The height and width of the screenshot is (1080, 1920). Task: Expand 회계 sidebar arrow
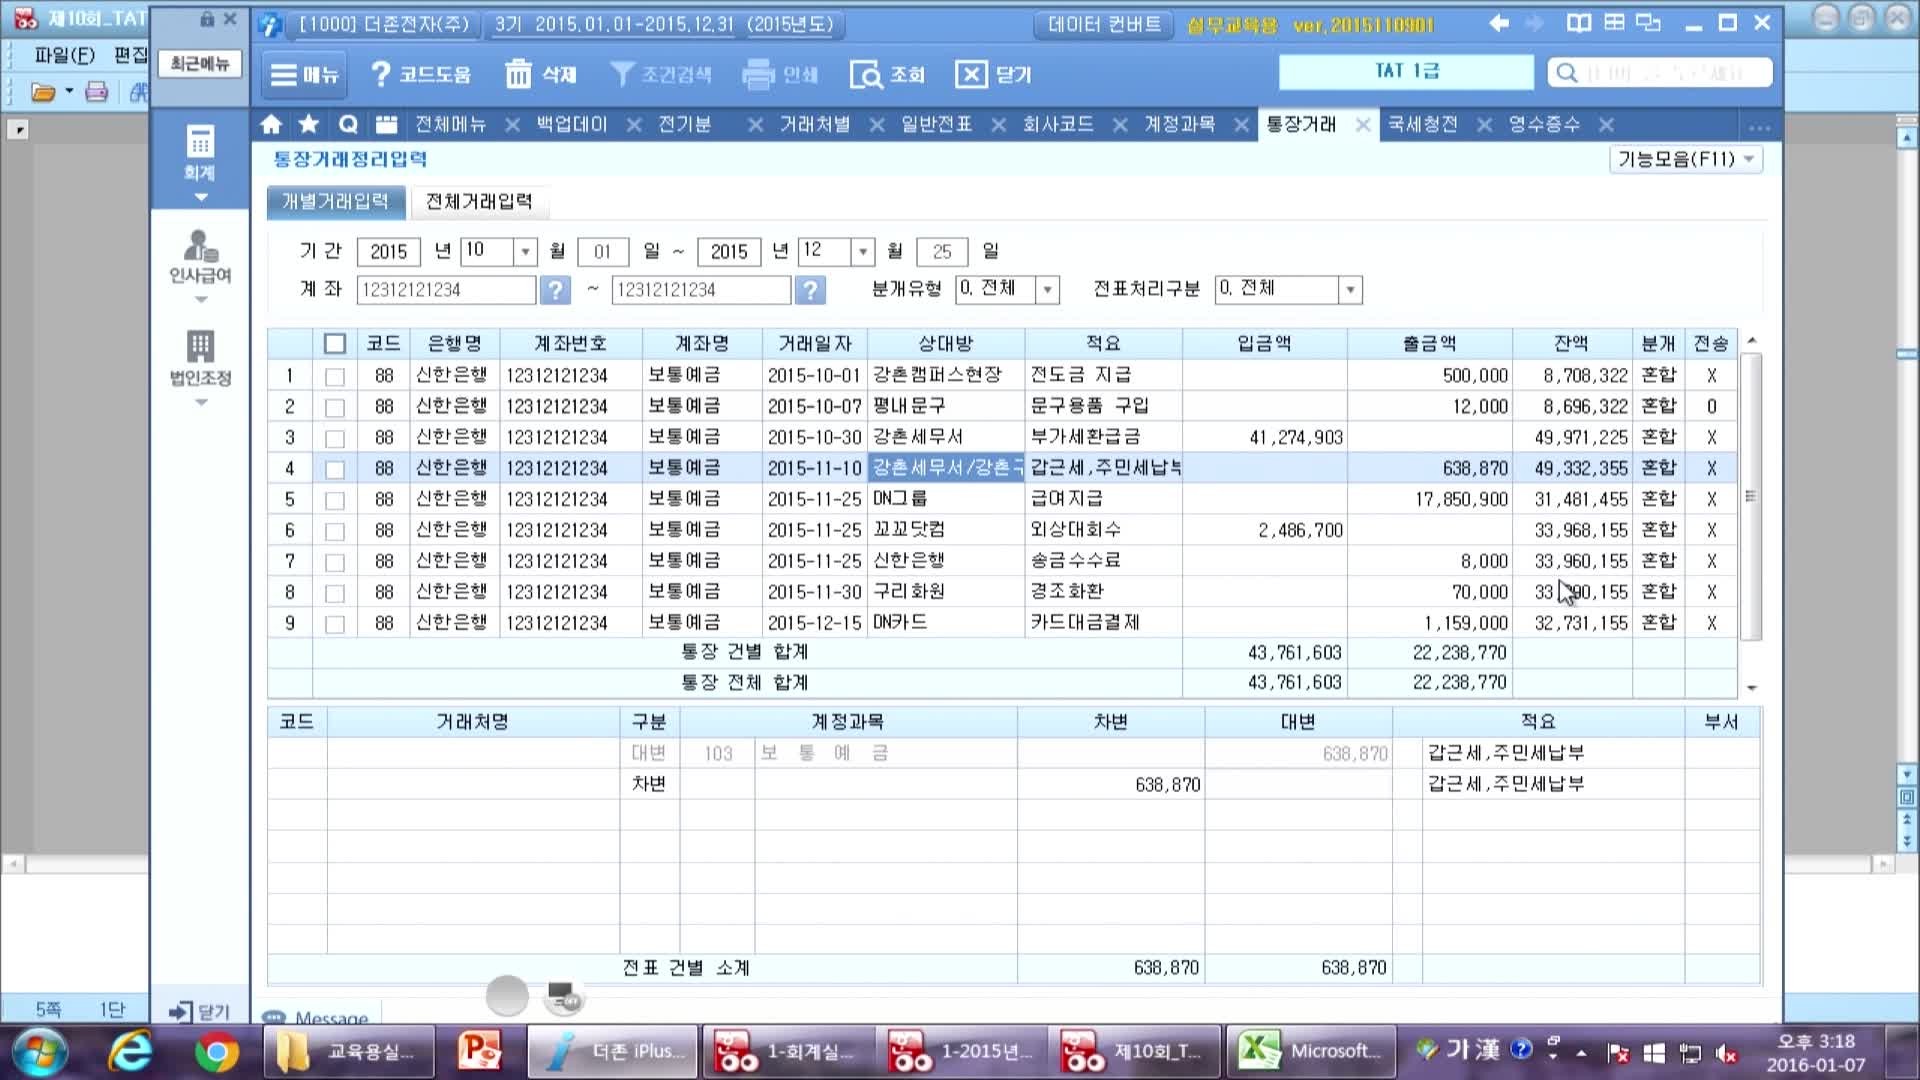click(x=200, y=198)
